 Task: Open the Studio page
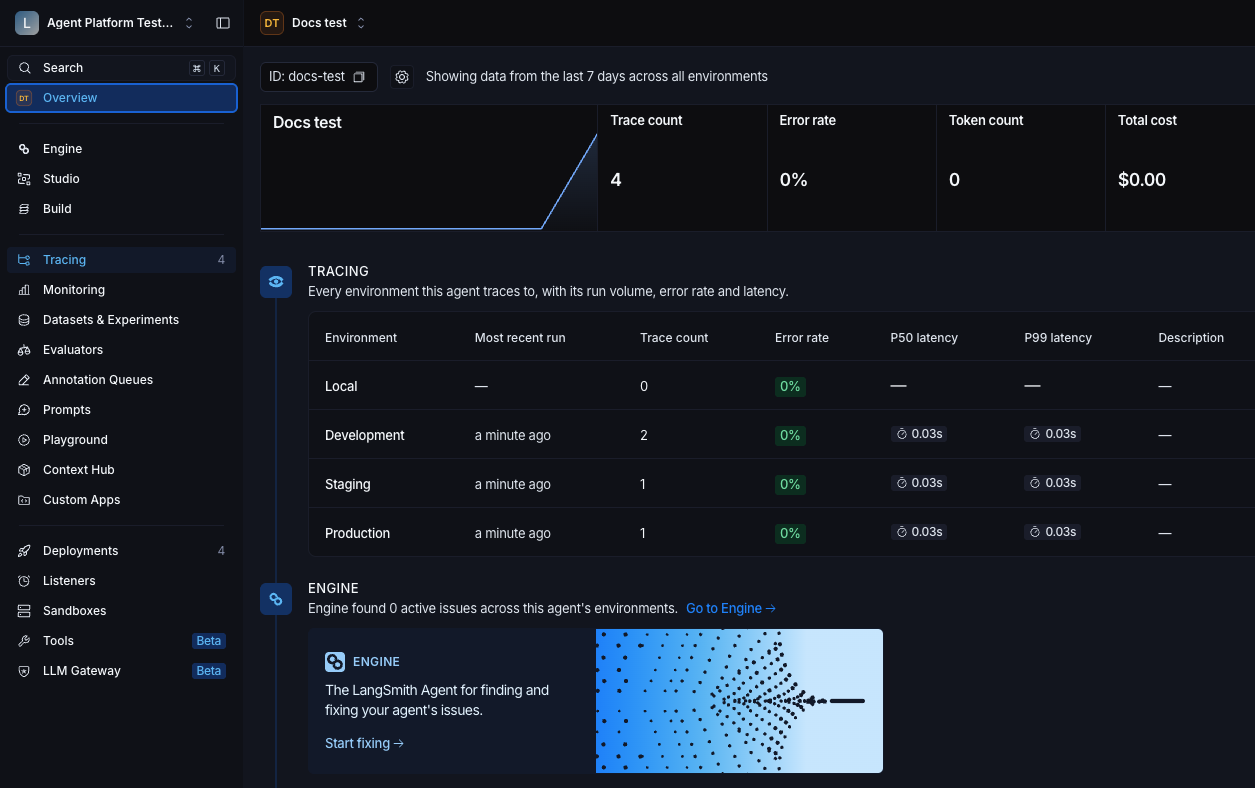pyautogui.click(x=122, y=179)
